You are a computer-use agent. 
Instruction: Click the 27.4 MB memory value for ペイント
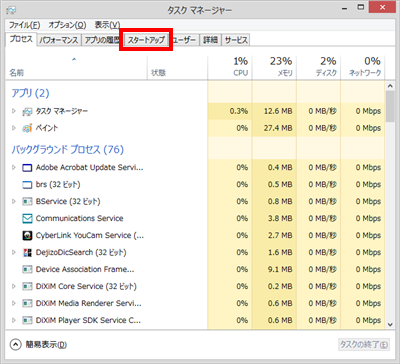tap(278, 128)
